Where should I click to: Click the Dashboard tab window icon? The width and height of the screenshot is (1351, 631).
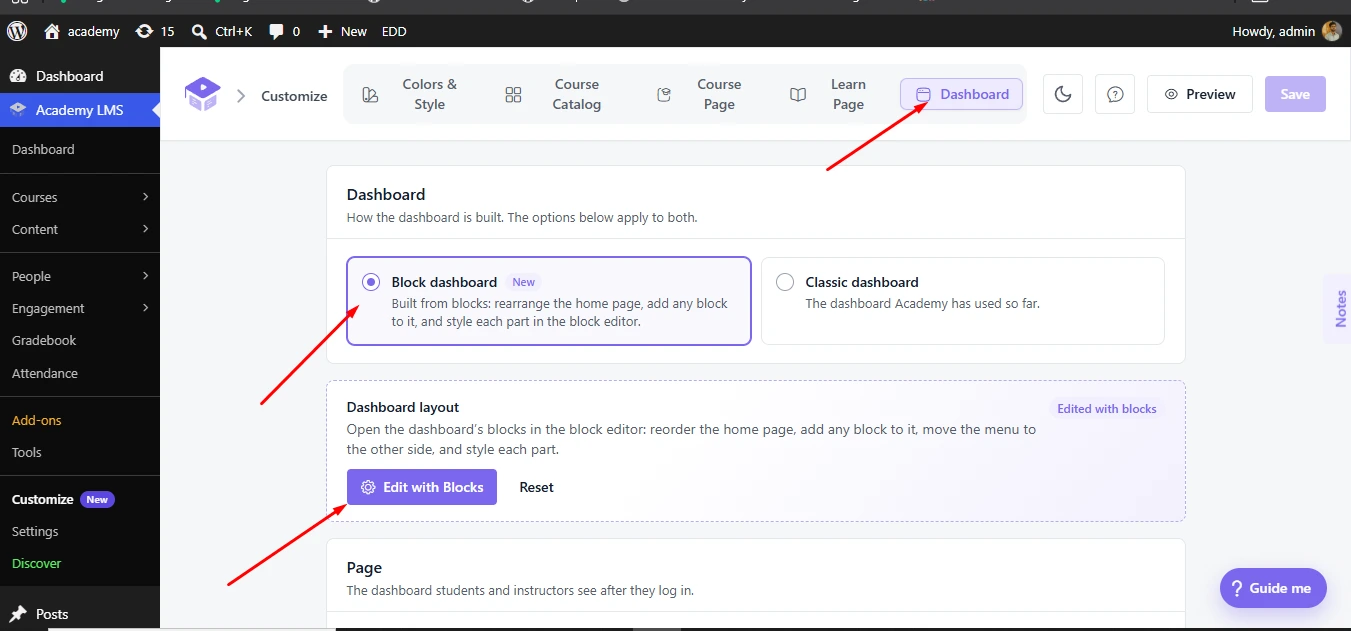(x=923, y=94)
